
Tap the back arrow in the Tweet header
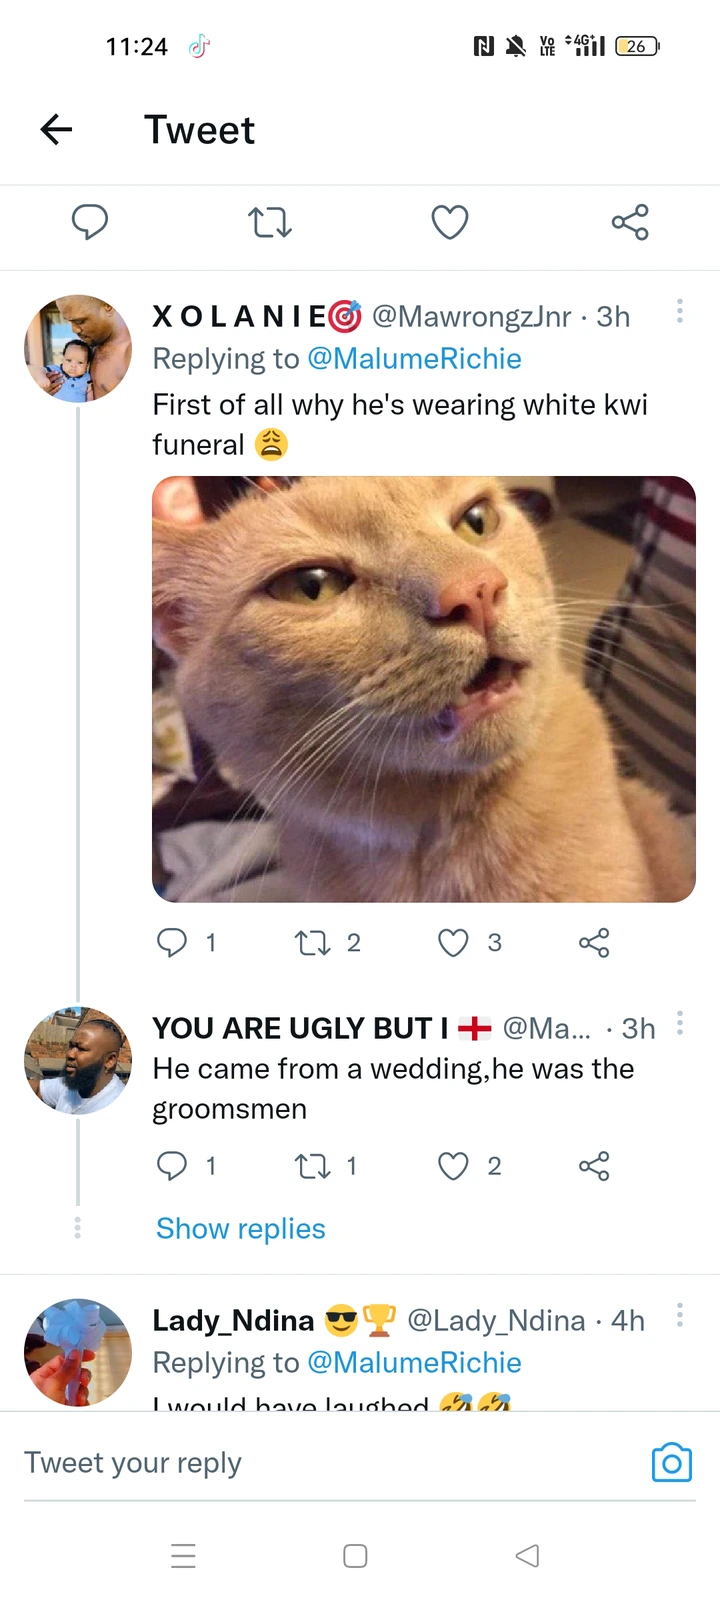pos(57,129)
